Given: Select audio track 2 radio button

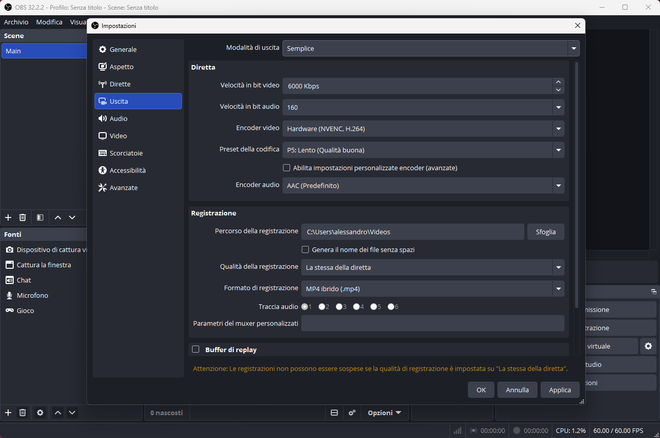Looking at the screenshot, I should pos(322,307).
